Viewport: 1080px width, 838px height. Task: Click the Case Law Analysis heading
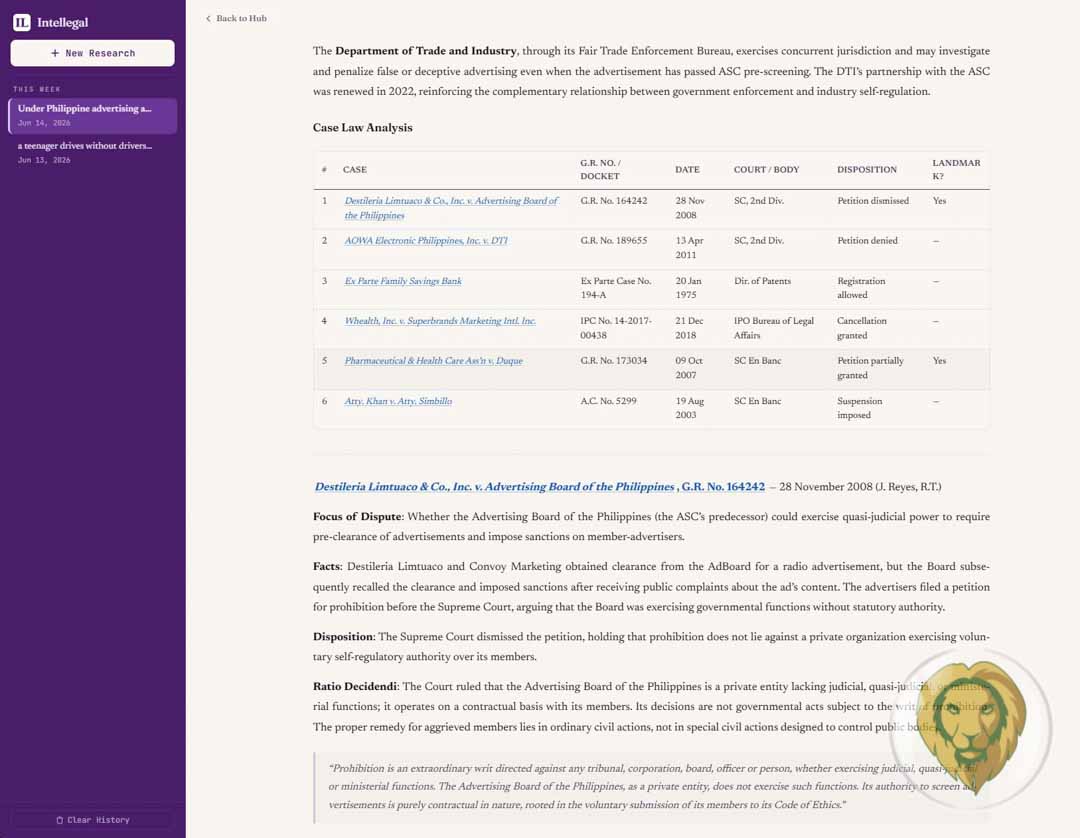point(362,127)
